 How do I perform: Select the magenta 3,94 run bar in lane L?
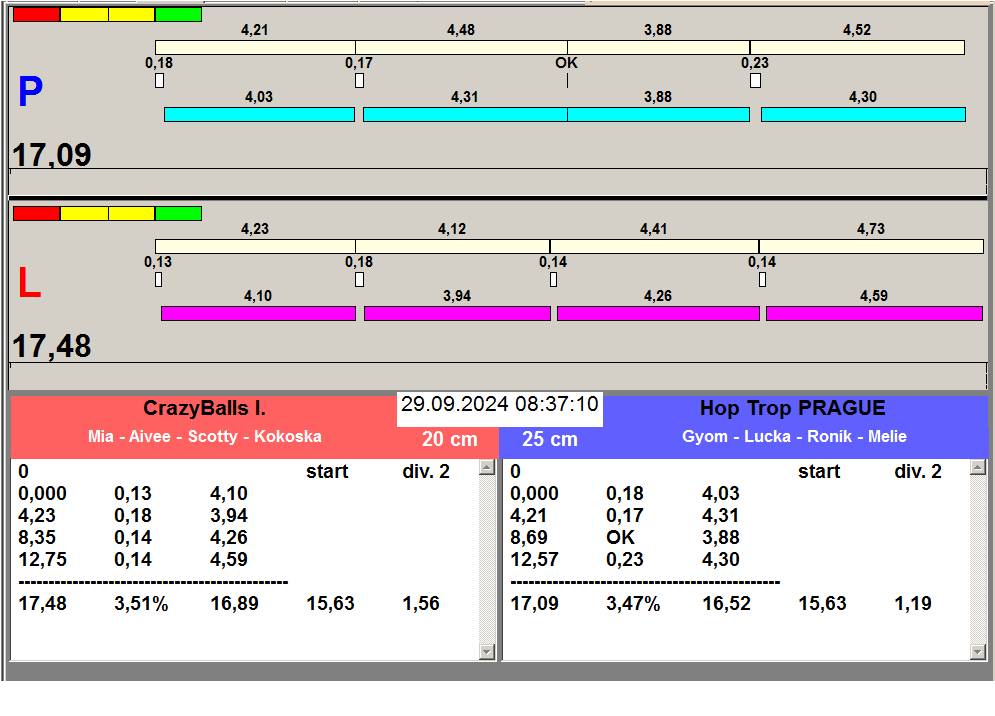point(457,314)
